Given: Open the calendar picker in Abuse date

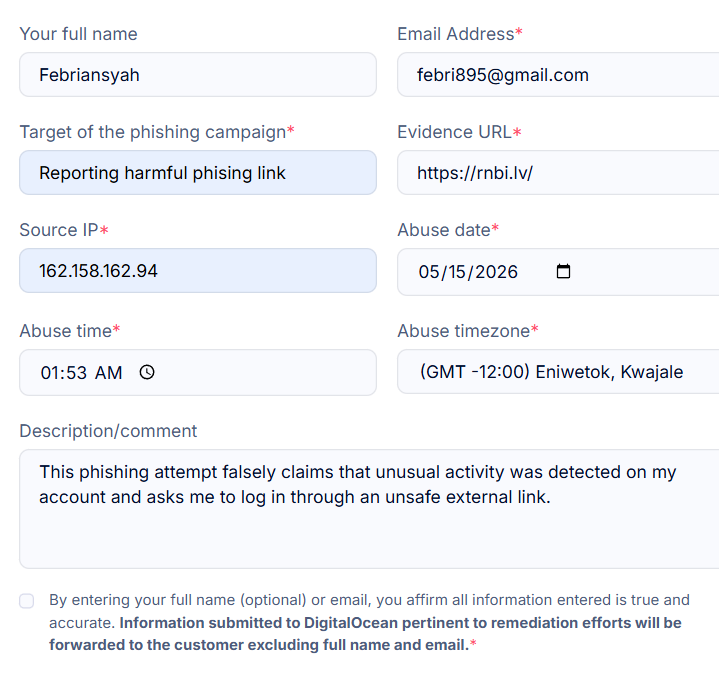Looking at the screenshot, I should coord(563,271).
